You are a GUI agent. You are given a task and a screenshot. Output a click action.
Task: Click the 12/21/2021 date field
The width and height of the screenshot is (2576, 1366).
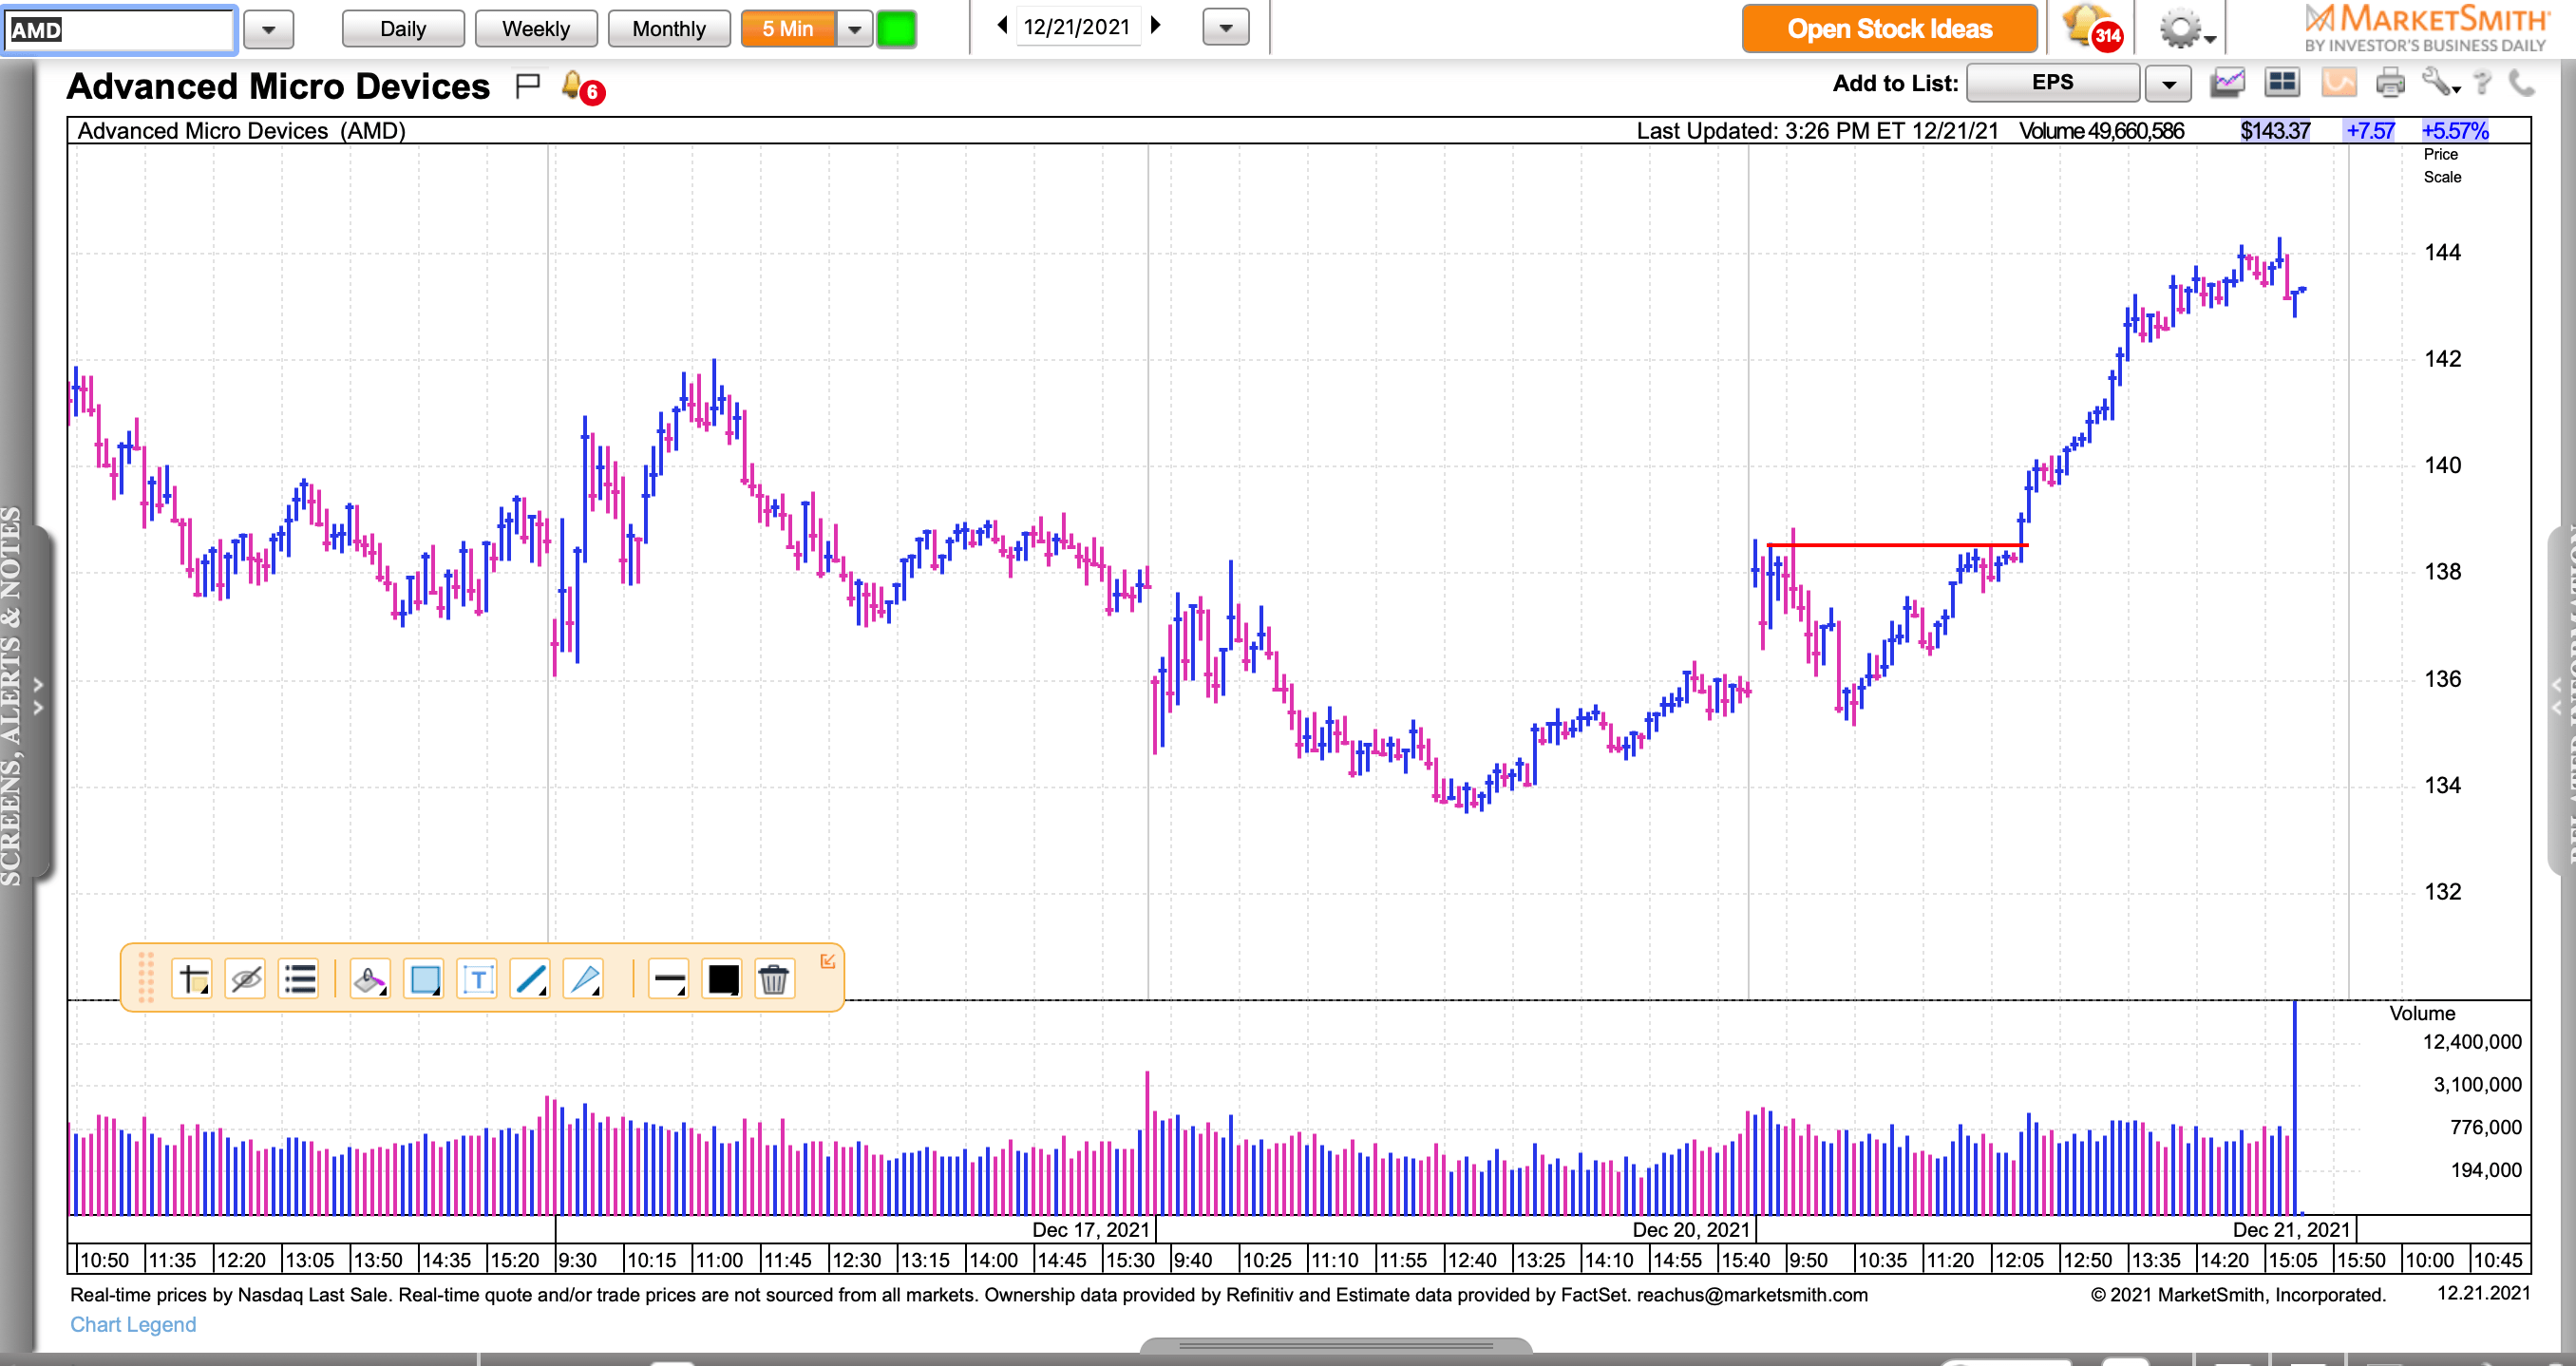pos(1077,27)
